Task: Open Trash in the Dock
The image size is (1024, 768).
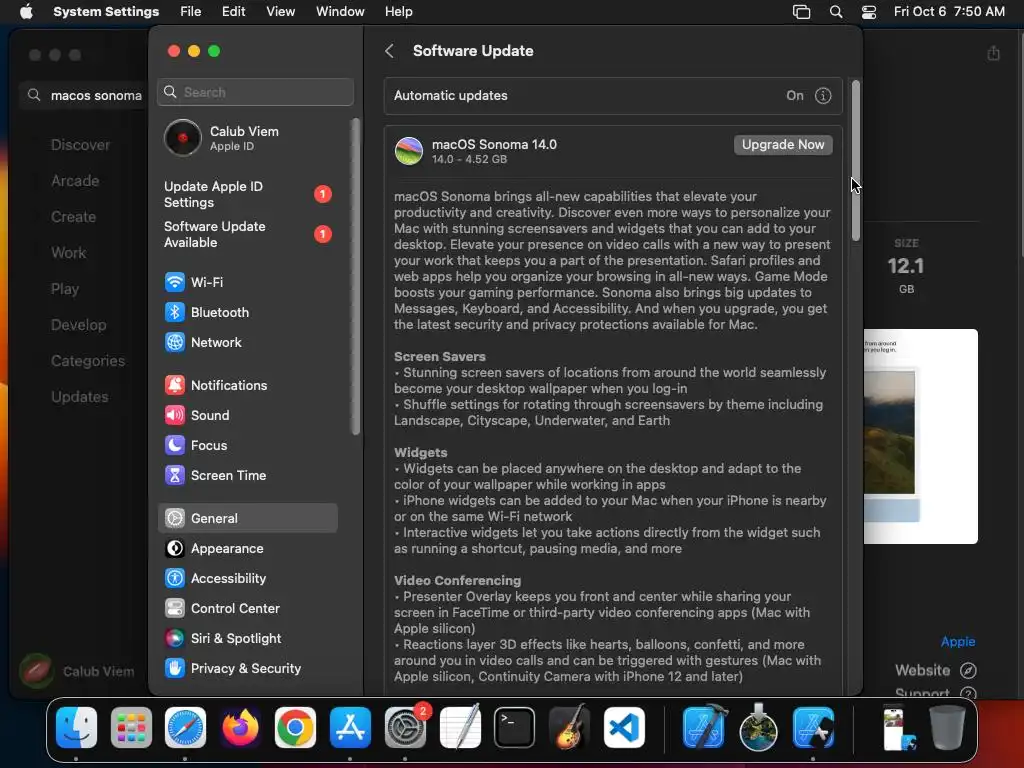Action: [x=947, y=727]
